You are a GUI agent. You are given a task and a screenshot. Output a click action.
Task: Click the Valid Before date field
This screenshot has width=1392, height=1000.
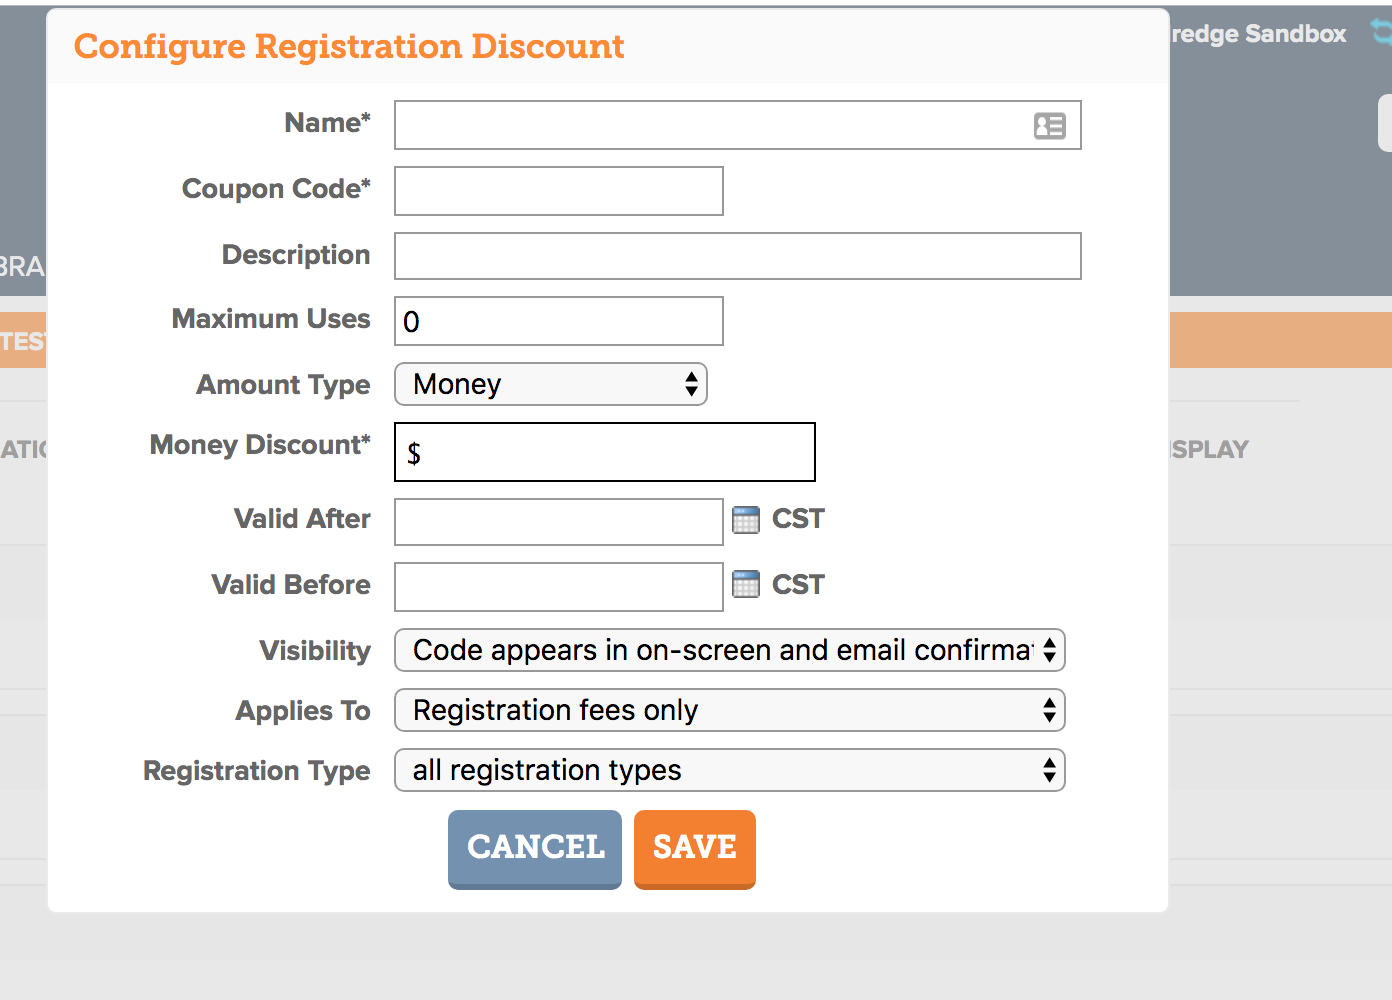[x=559, y=587]
